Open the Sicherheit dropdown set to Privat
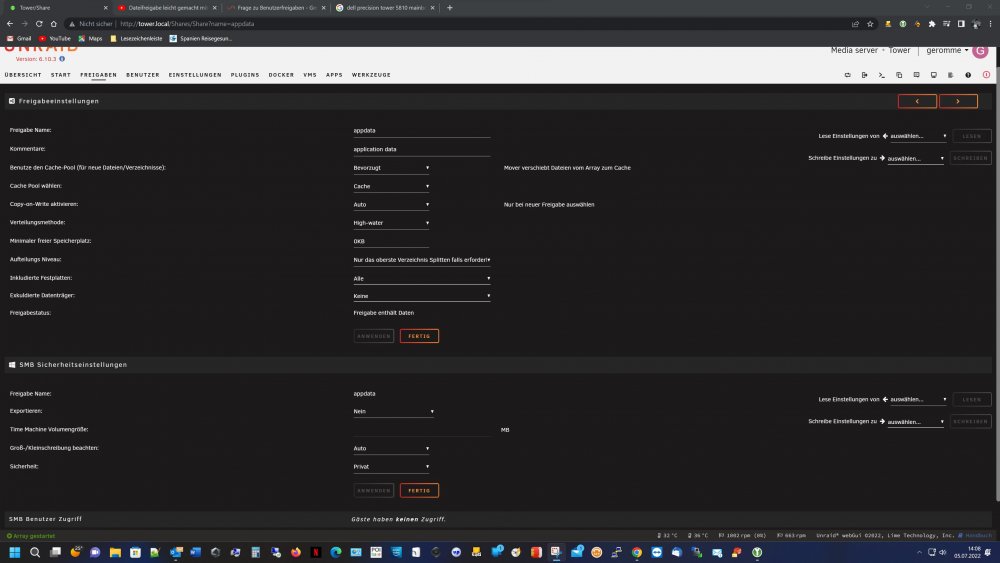The image size is (1000, 563). (x=391, y=467)
